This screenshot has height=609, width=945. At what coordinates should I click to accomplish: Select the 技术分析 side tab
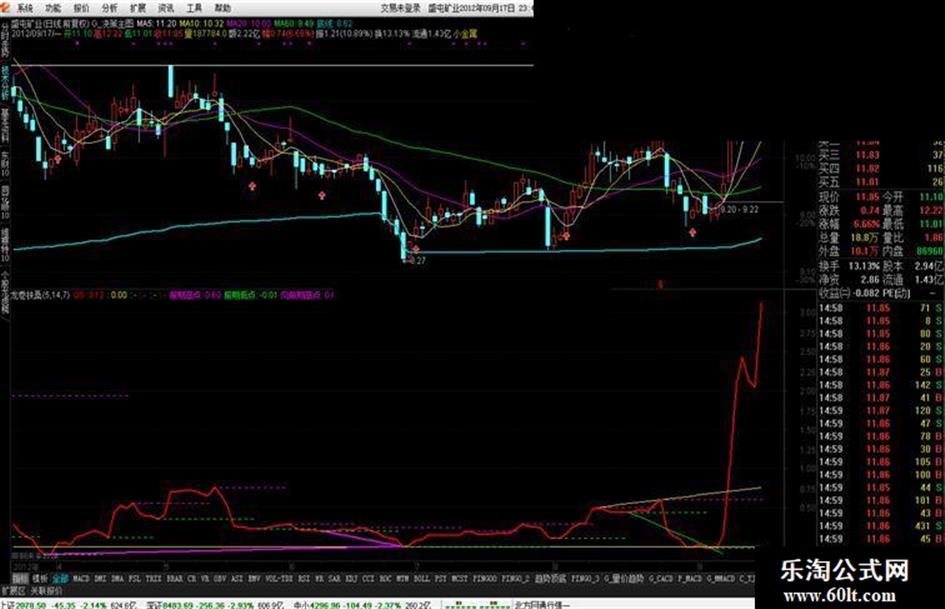[5, 82]
